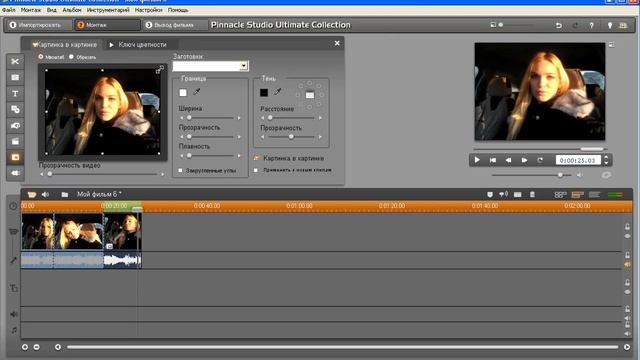Click the player full-screen icon beside preview
Viewport: 640px width, 360px height.
click(611, 44)
